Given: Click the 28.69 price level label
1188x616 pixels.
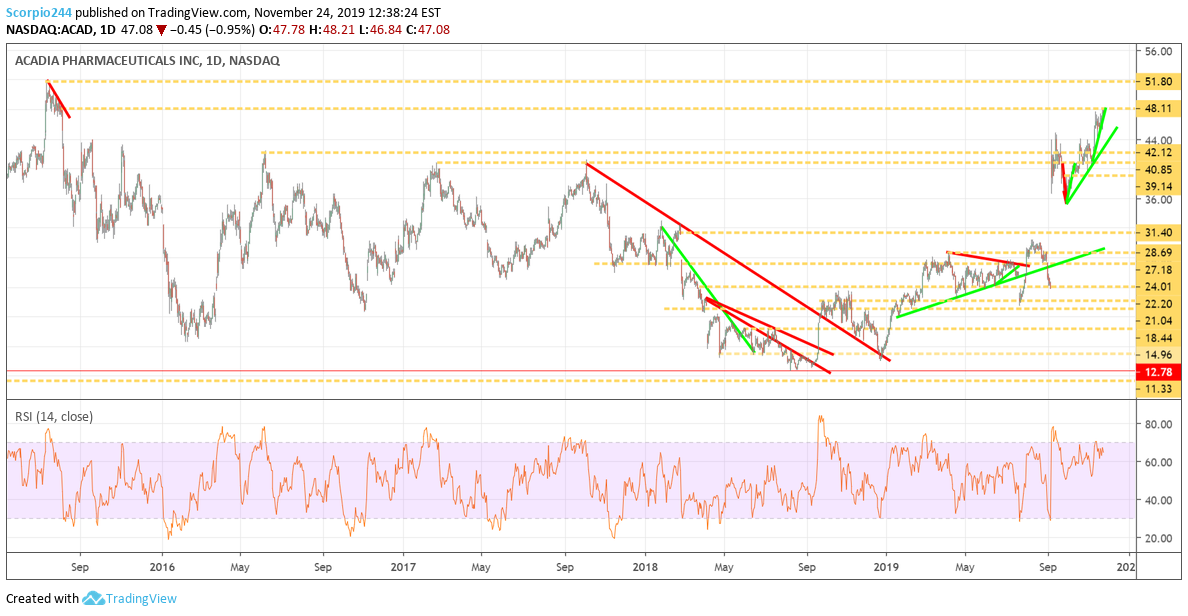Looking at the screenshot, I should (1158, 252).
